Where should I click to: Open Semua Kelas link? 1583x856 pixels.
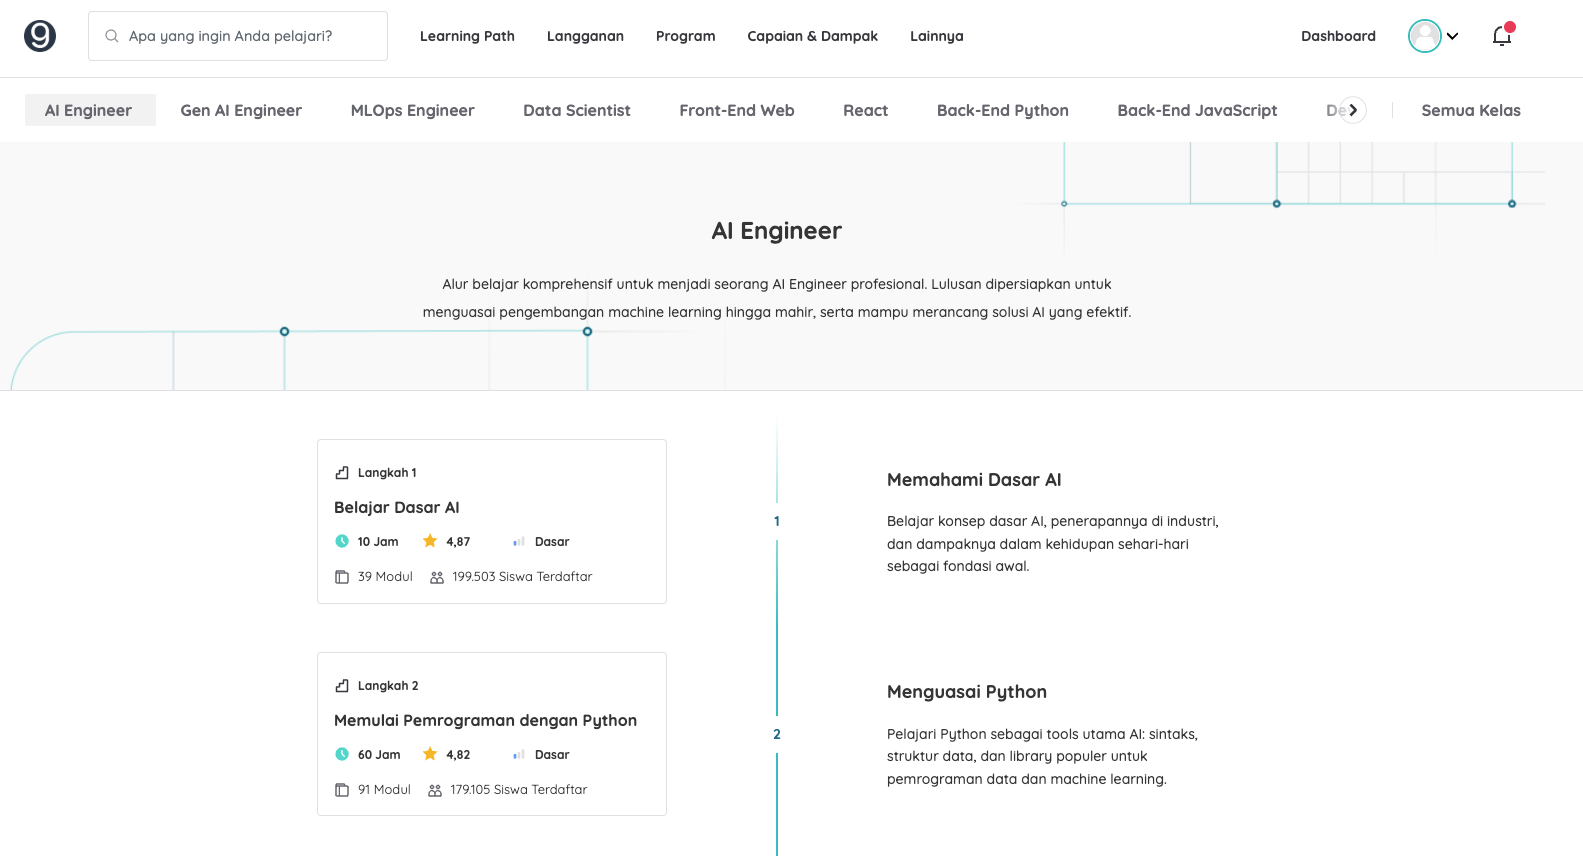click(x=1470, y=110)
